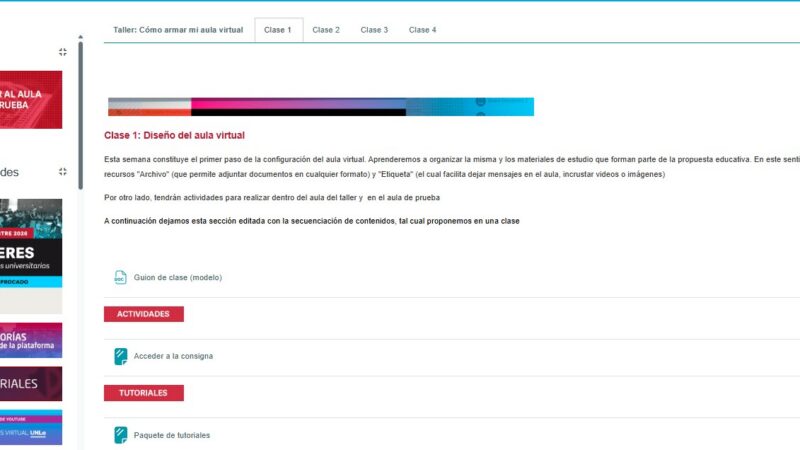Viewport: 800px width, 450px height.
Task: Open the 'Paquete de tutoriales' link
Action: (172, 435)
